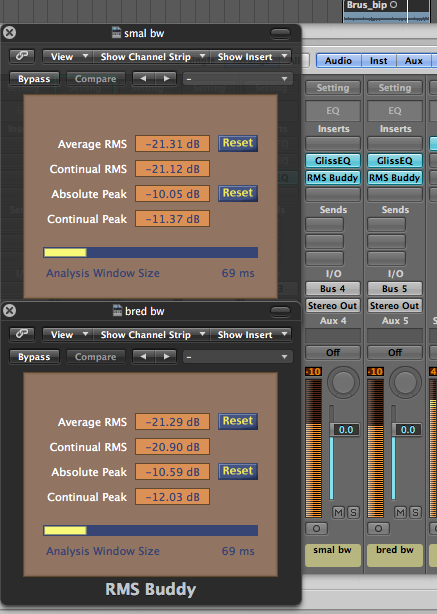Click Setting button on bred bw strip
The width and height of the screenshot is (437, 614).
coord(395,88)
